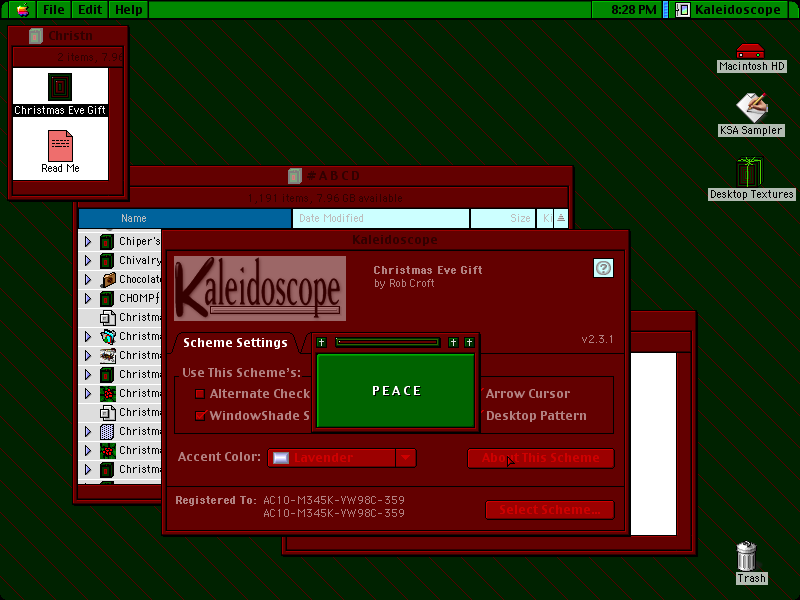Select the KSA Sampler desktop icon
The width and height of the screenshot is (800, 600).
click(x=751, y=107)
